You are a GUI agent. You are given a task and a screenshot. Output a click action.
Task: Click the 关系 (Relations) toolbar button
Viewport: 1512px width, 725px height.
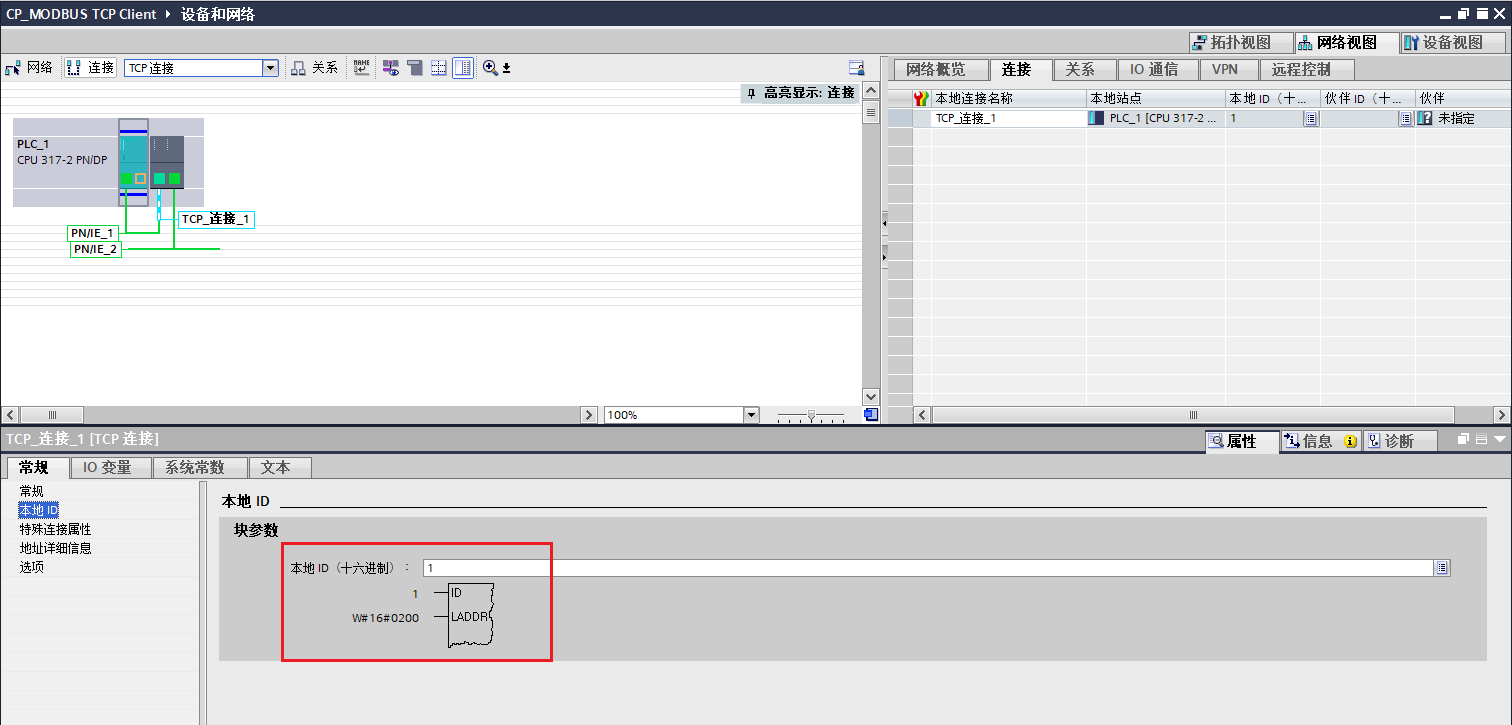pos(314,68)
